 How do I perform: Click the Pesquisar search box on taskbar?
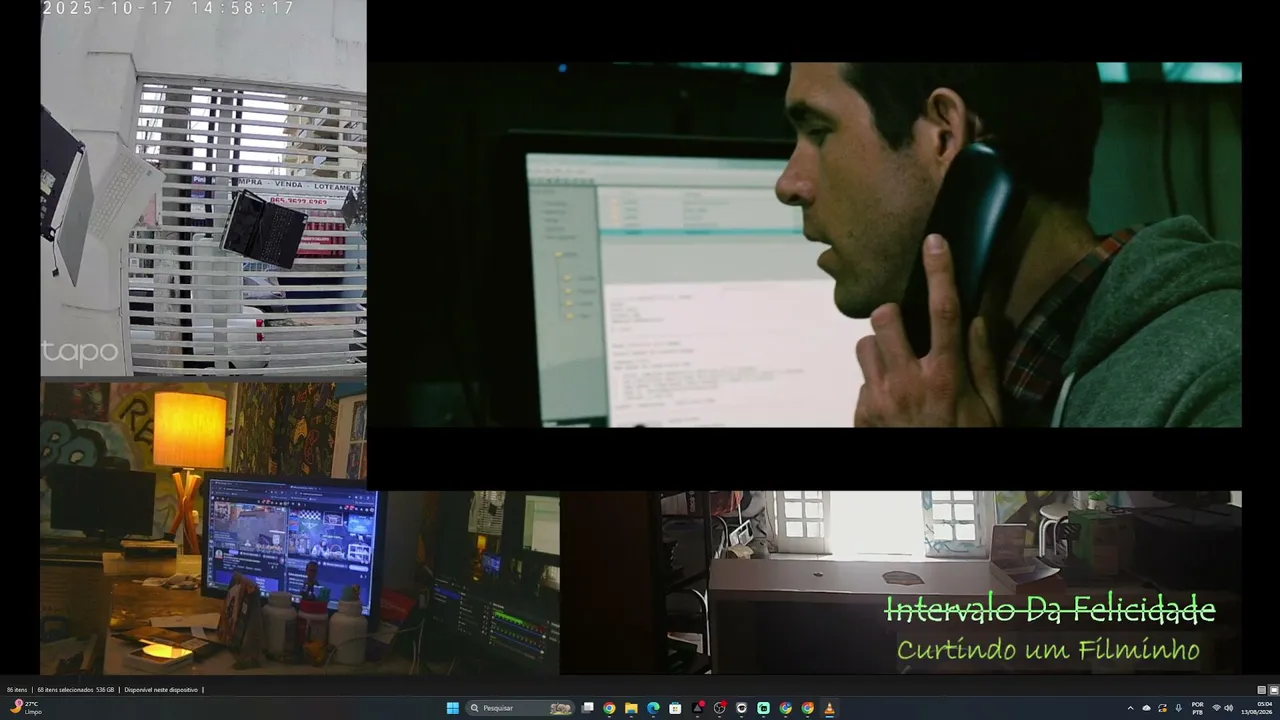(x=521, y=708)
